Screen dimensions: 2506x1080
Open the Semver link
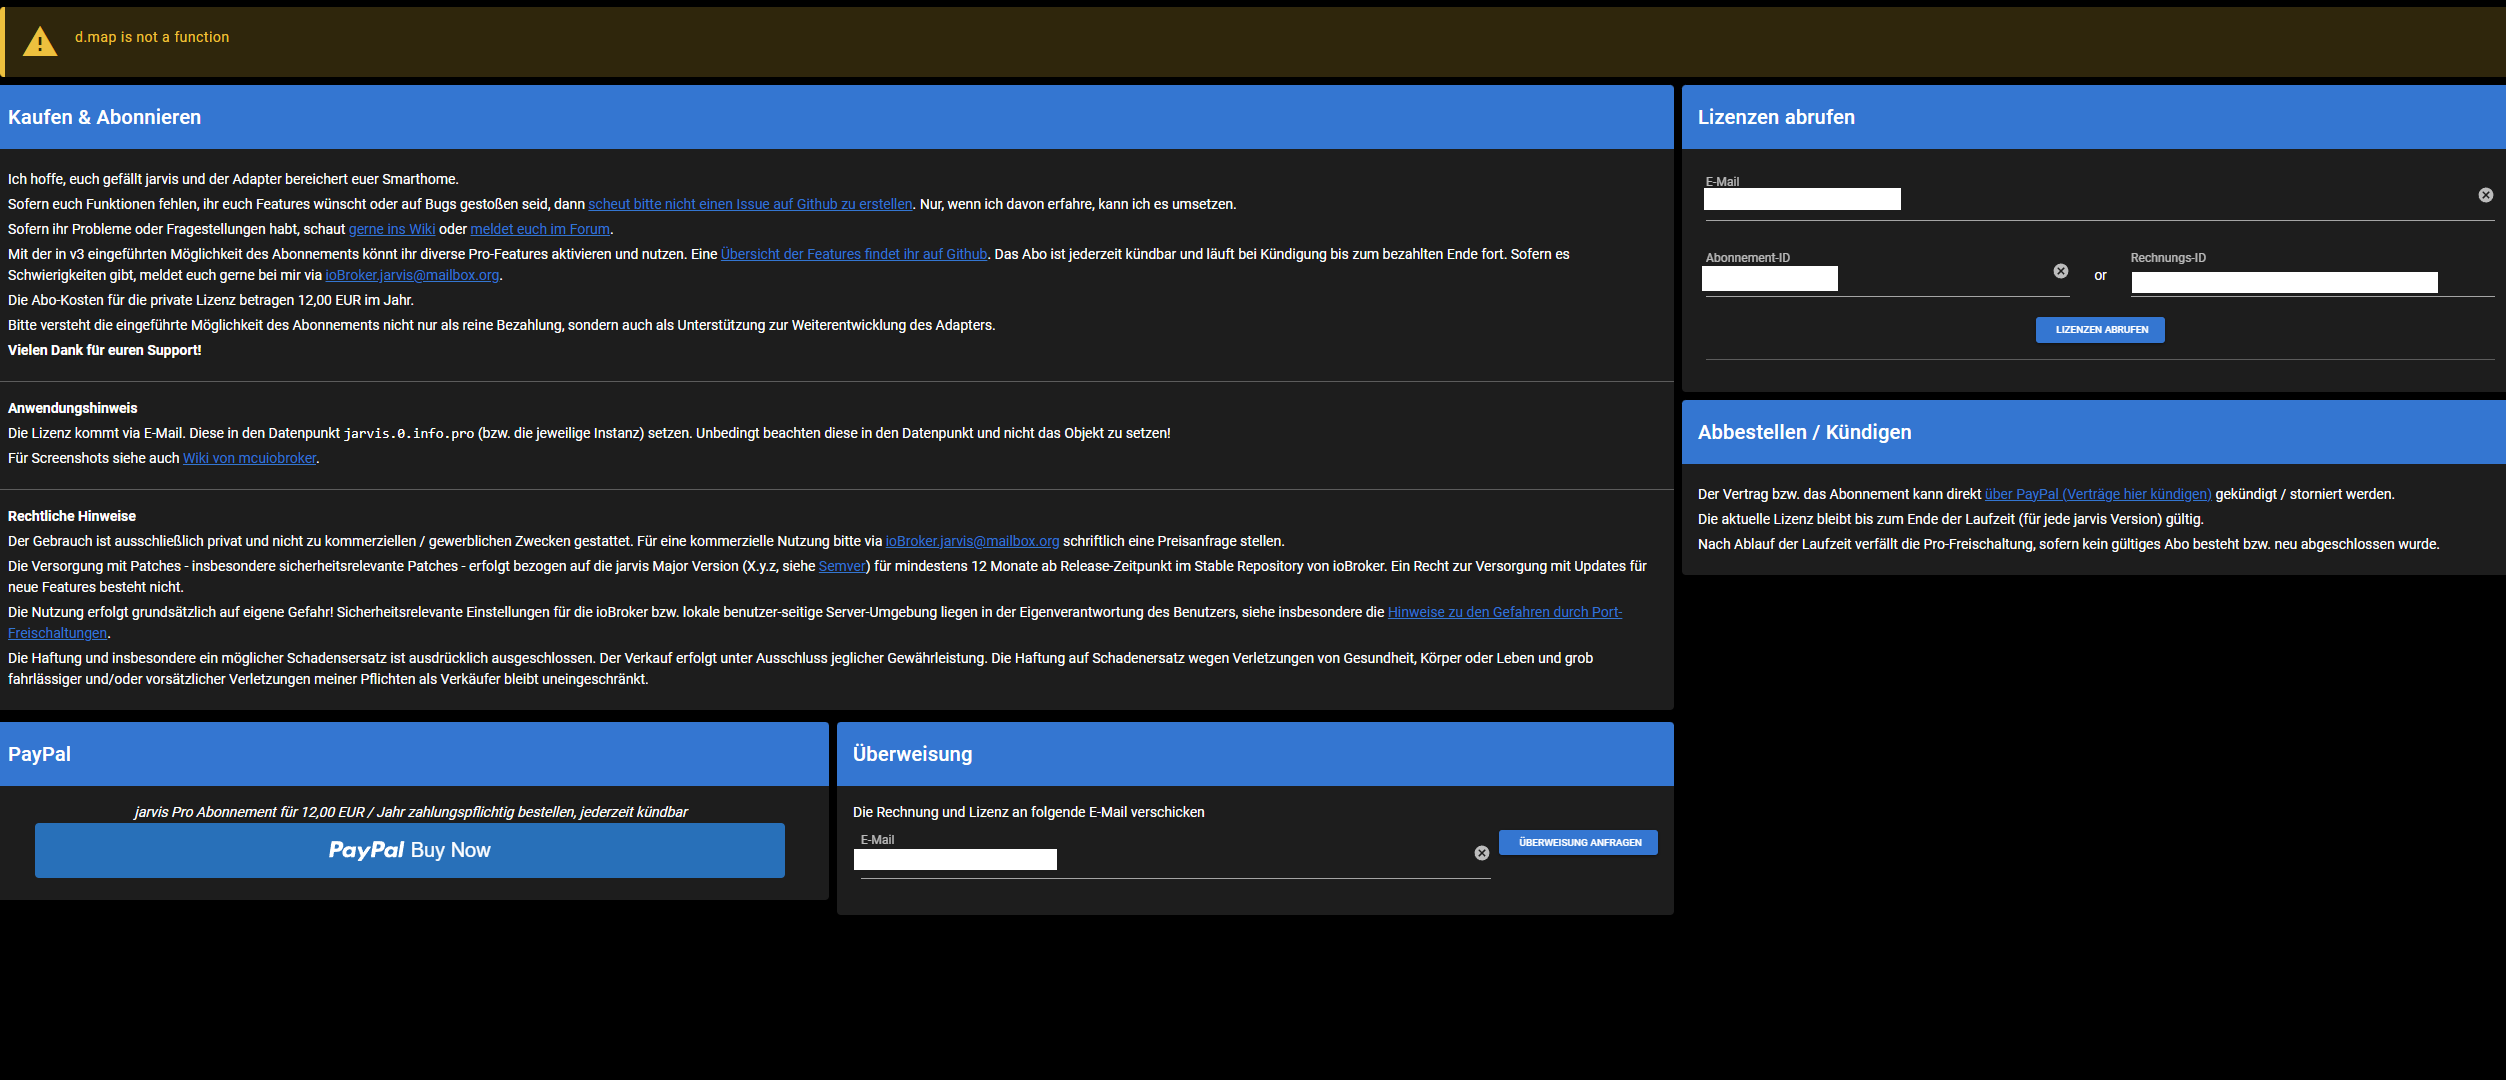pos(841,565)
